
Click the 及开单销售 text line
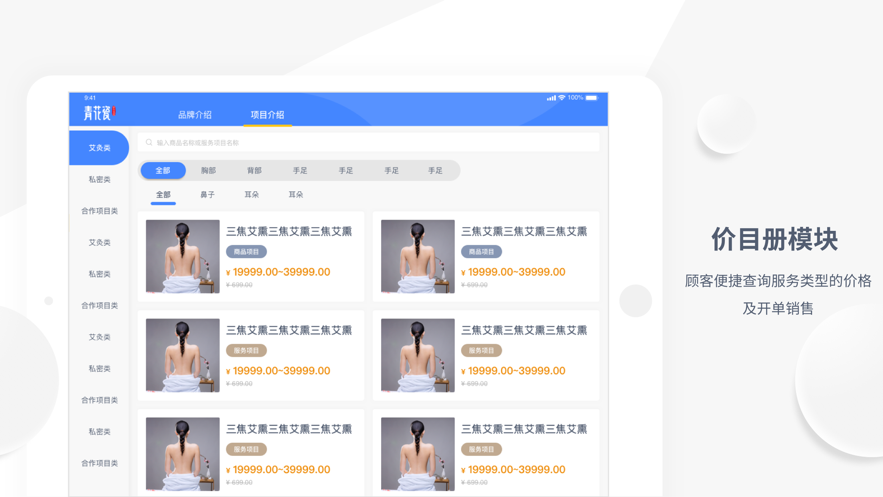coord(778,308)
